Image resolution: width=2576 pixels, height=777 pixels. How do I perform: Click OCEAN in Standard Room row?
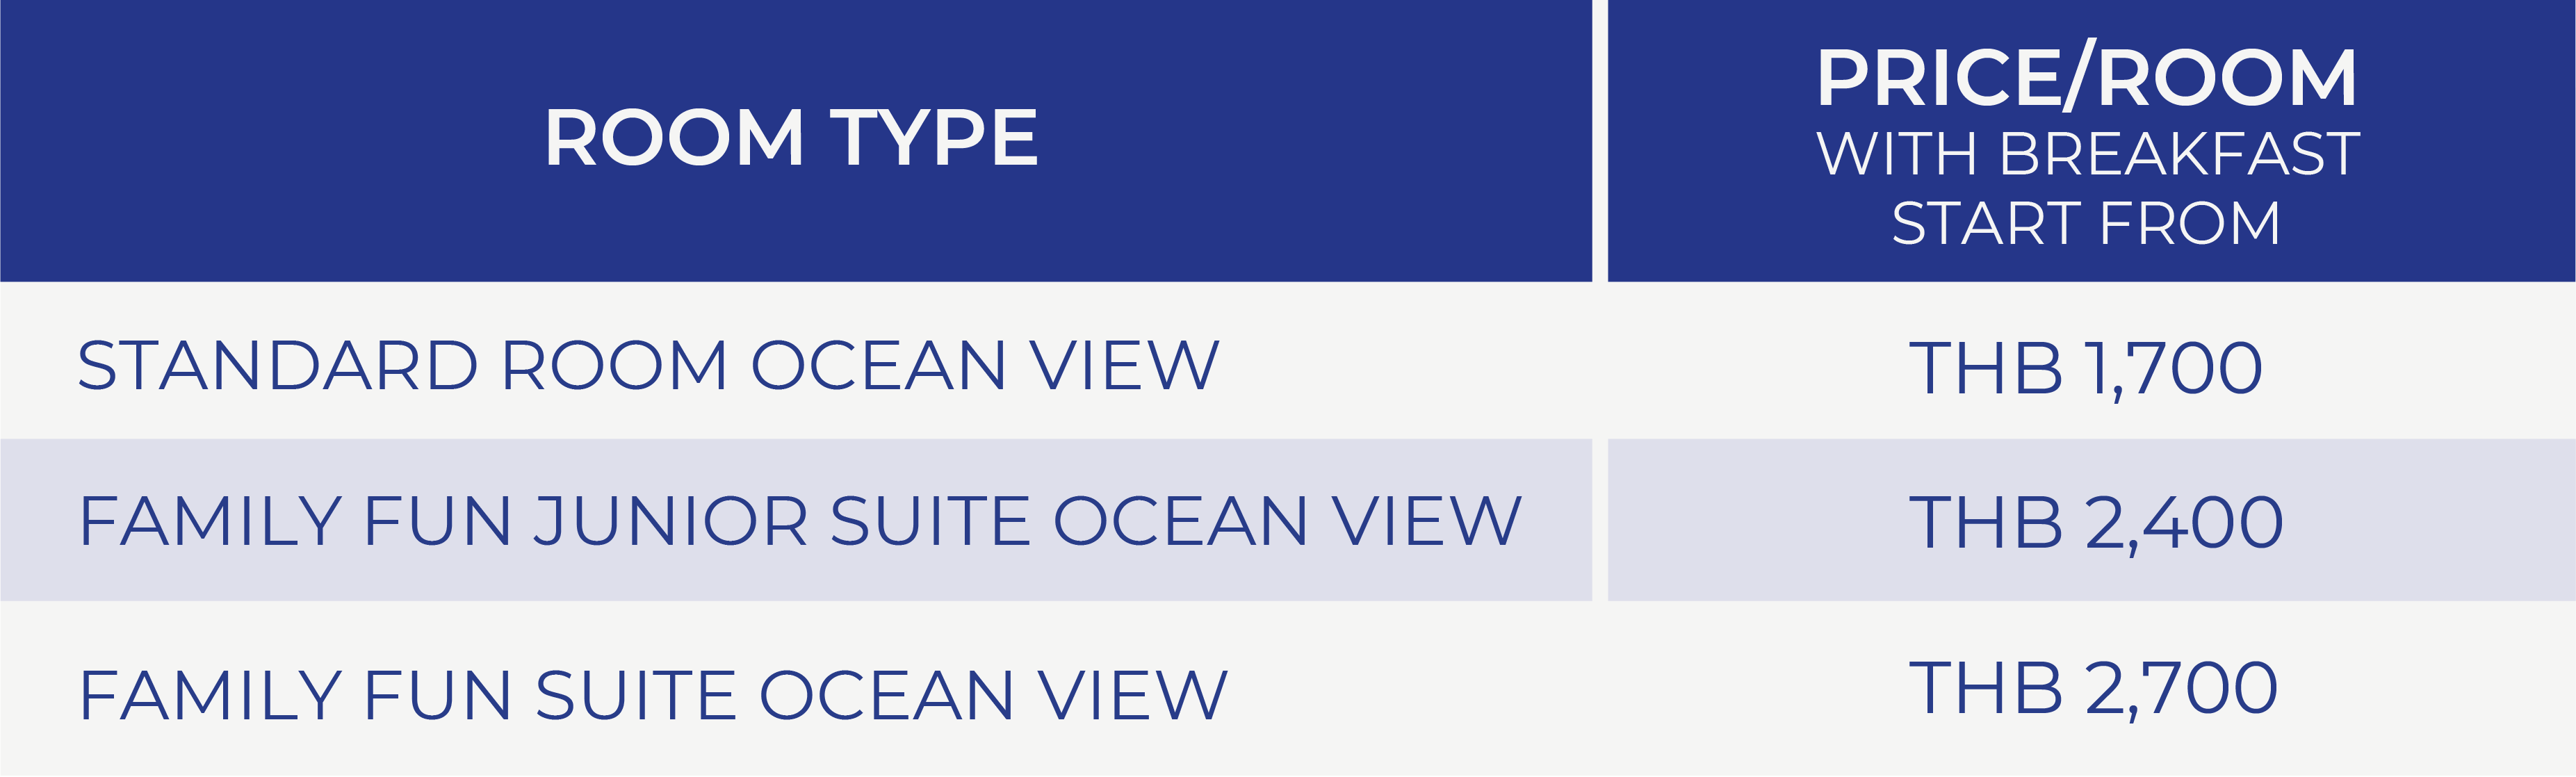coord(879,365)
